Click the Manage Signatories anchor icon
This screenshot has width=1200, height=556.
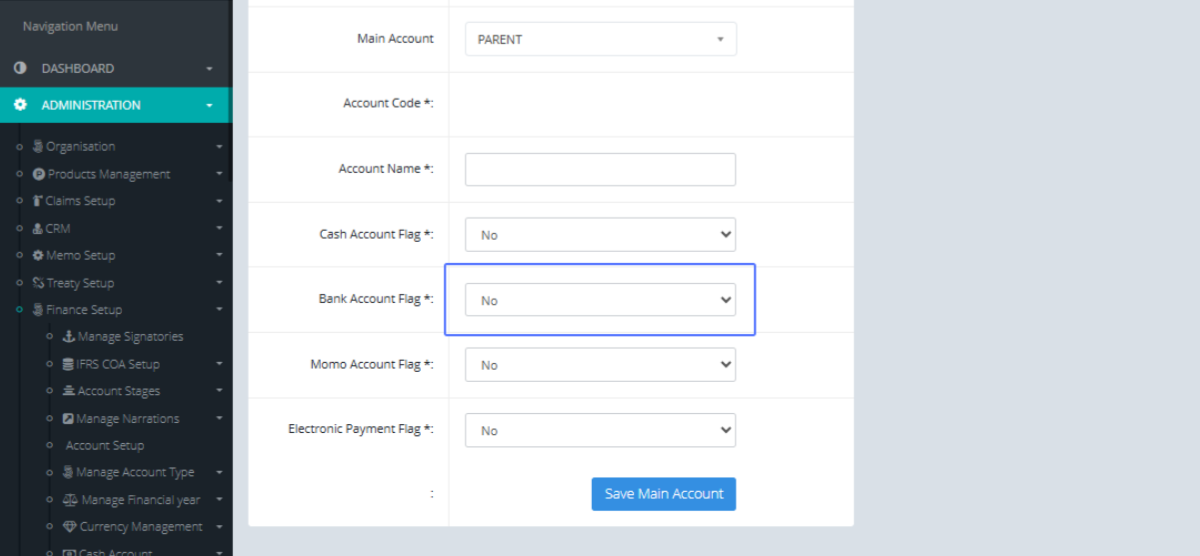click(x=68, y=337)
